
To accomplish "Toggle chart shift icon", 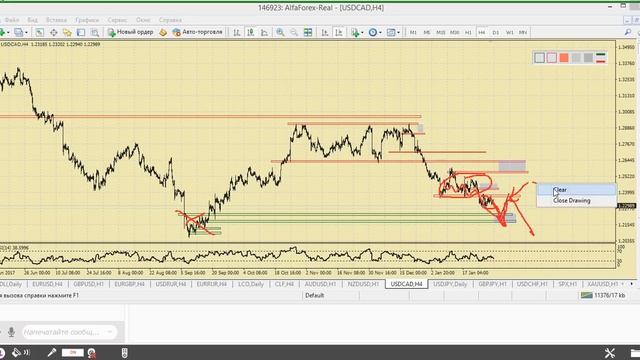I will click(x=339, y=32).
